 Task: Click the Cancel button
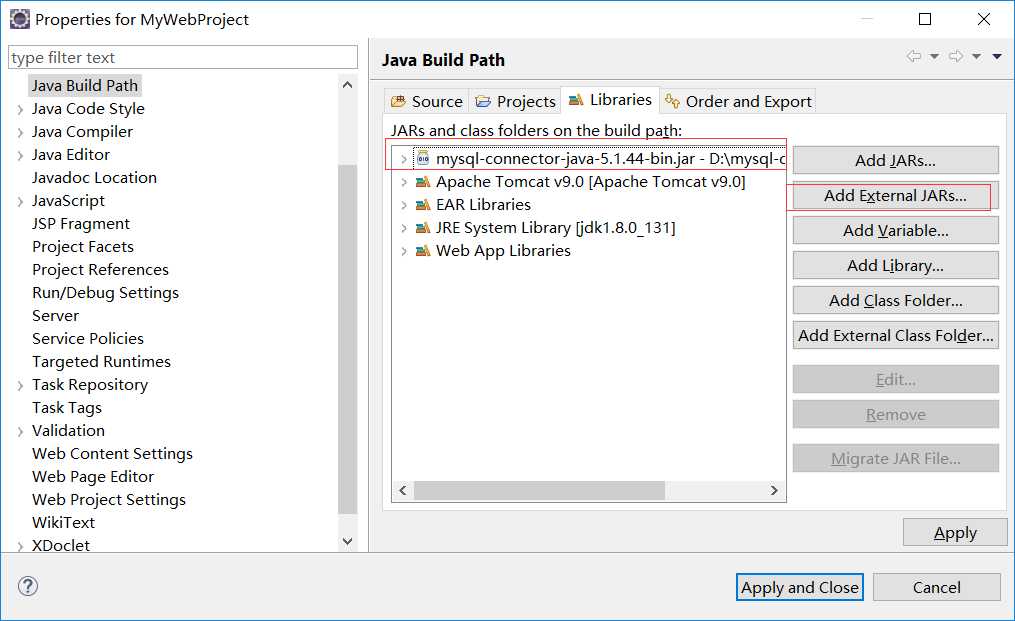(x=937, y=587)
